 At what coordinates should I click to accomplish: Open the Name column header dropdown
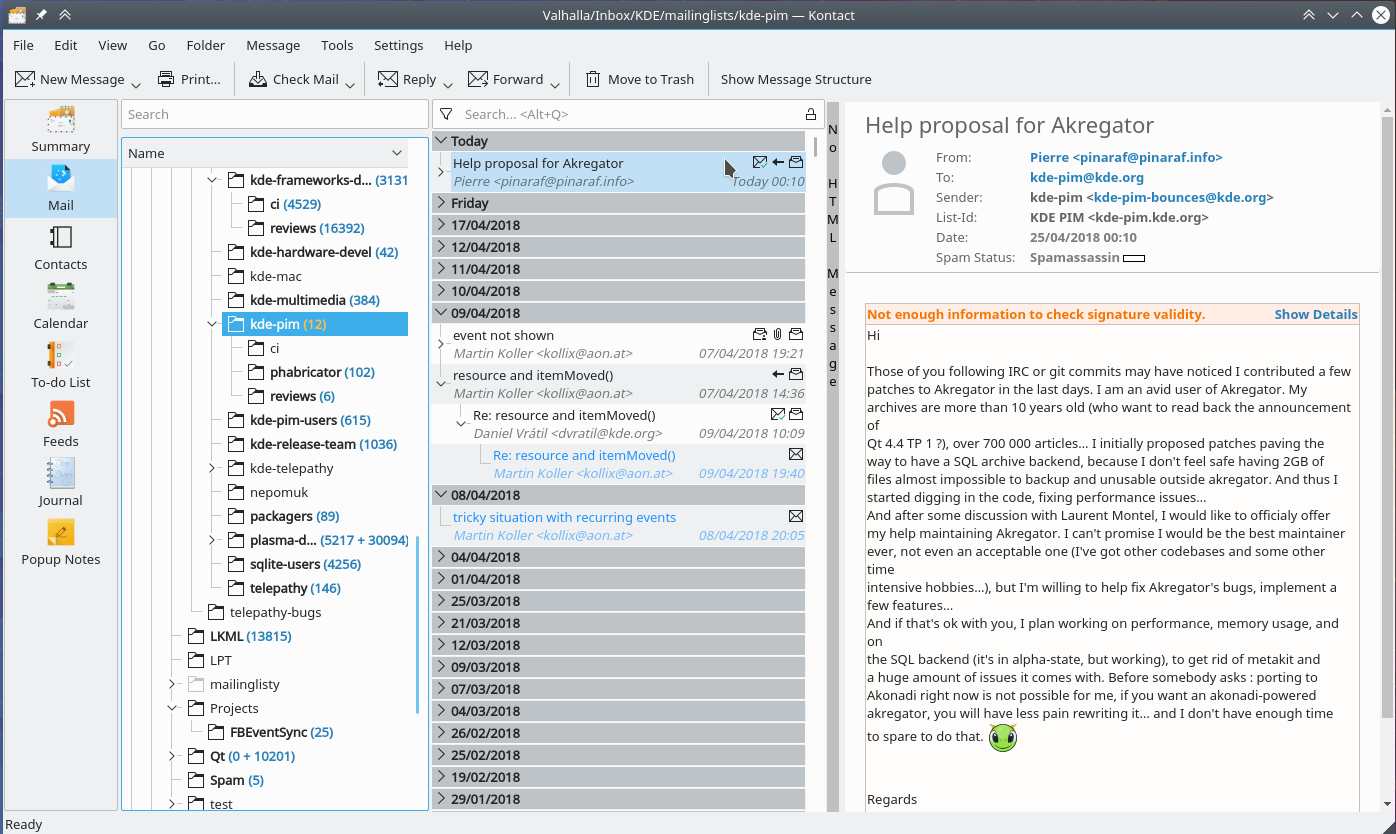[398, 153]
